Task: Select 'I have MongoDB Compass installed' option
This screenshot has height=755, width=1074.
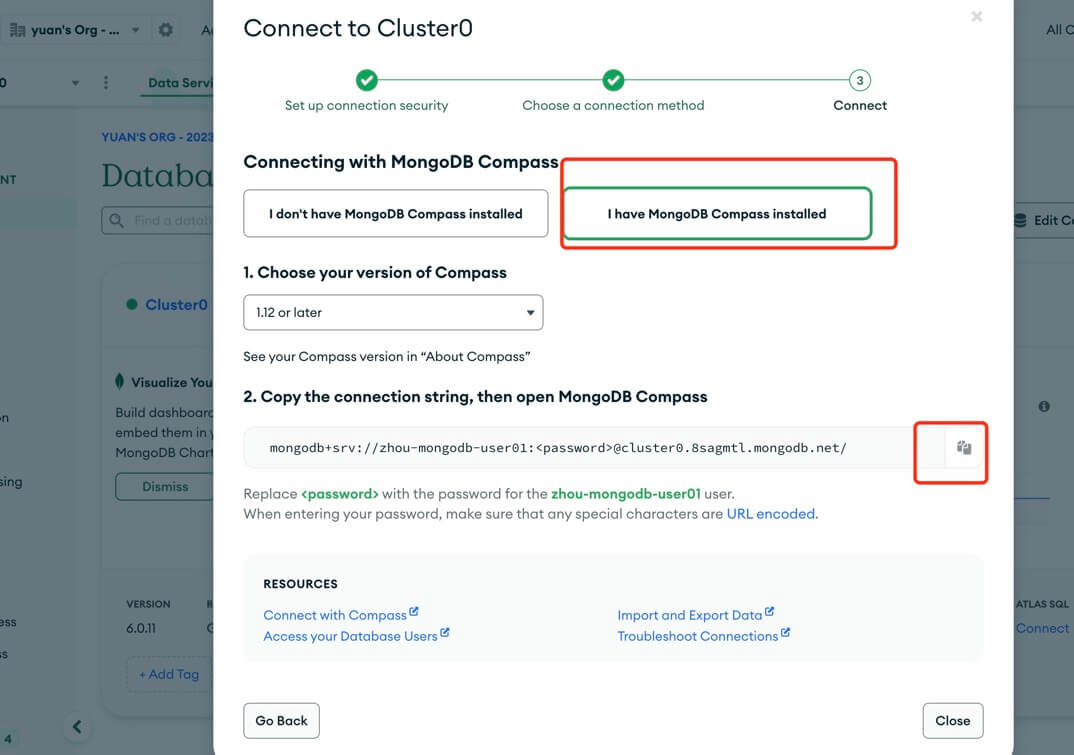Action: [x=717, y=214]
